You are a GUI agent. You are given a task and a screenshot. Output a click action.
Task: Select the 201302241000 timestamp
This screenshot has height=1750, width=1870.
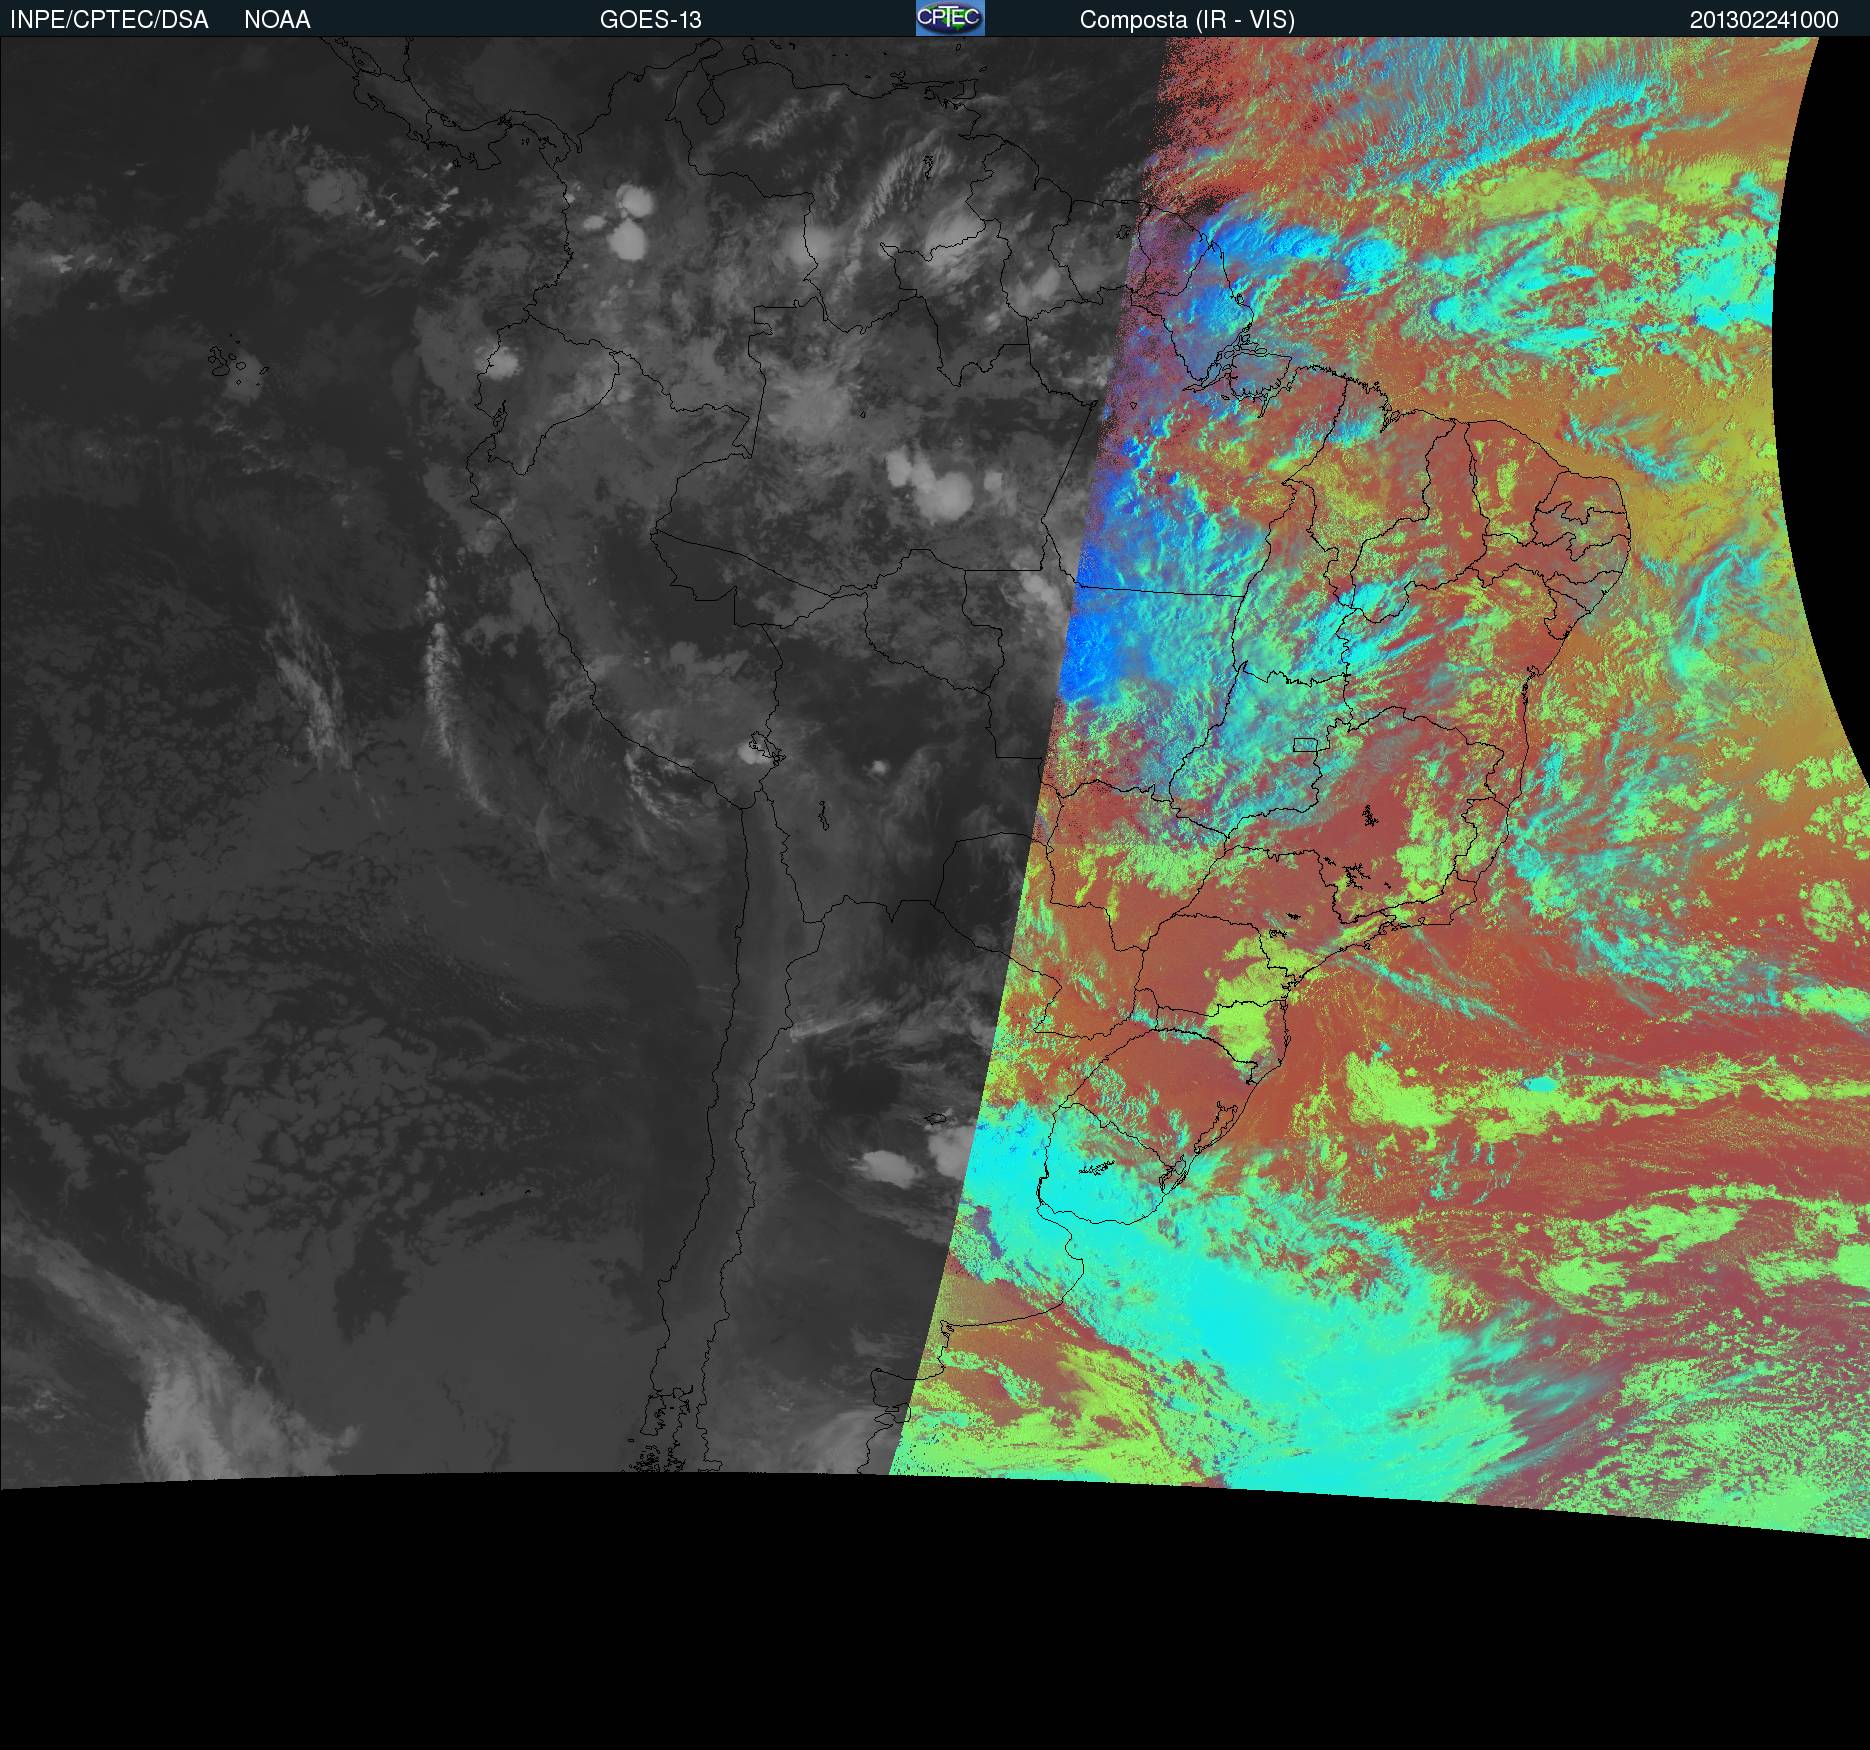click(x=1764, y=20)
